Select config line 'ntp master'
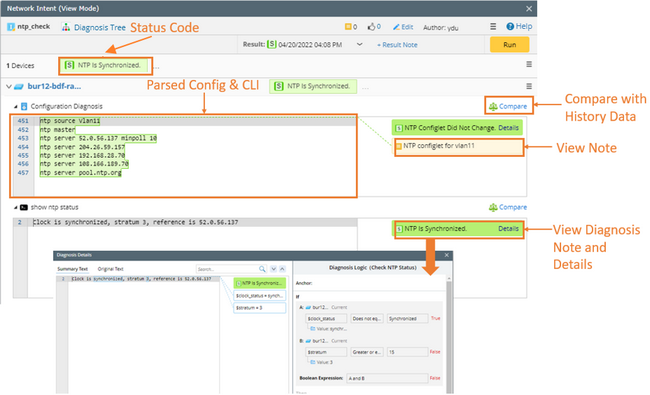 57,130
